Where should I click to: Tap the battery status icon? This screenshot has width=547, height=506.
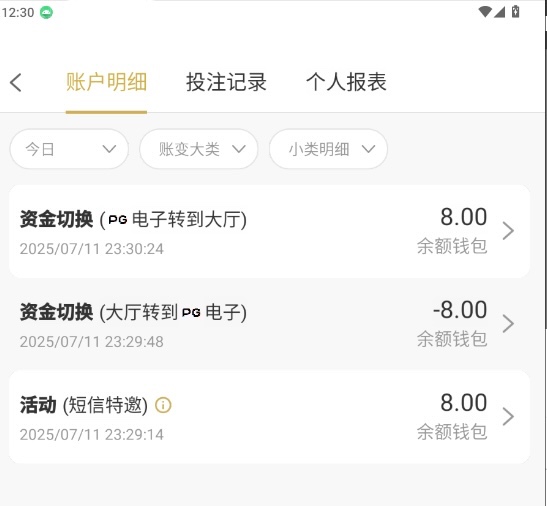516,12
